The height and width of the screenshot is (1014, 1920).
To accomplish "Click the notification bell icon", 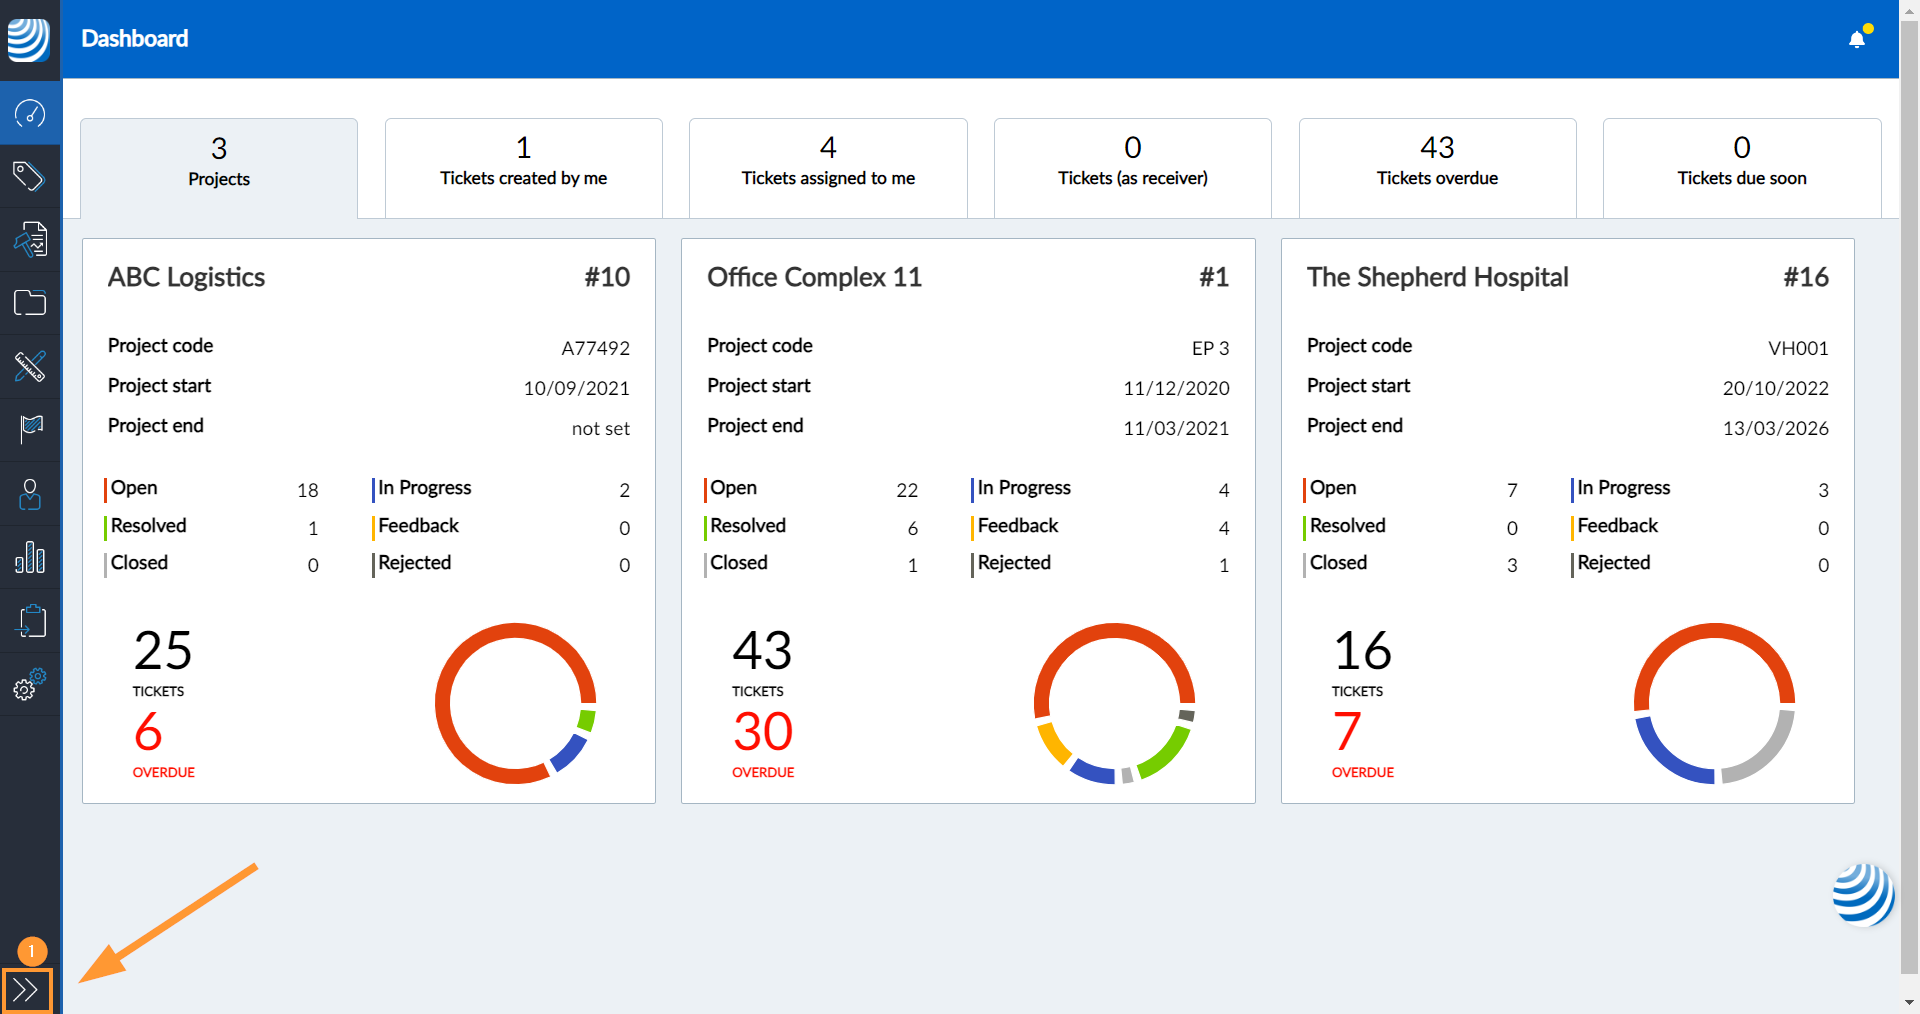I will (1857, 39).
